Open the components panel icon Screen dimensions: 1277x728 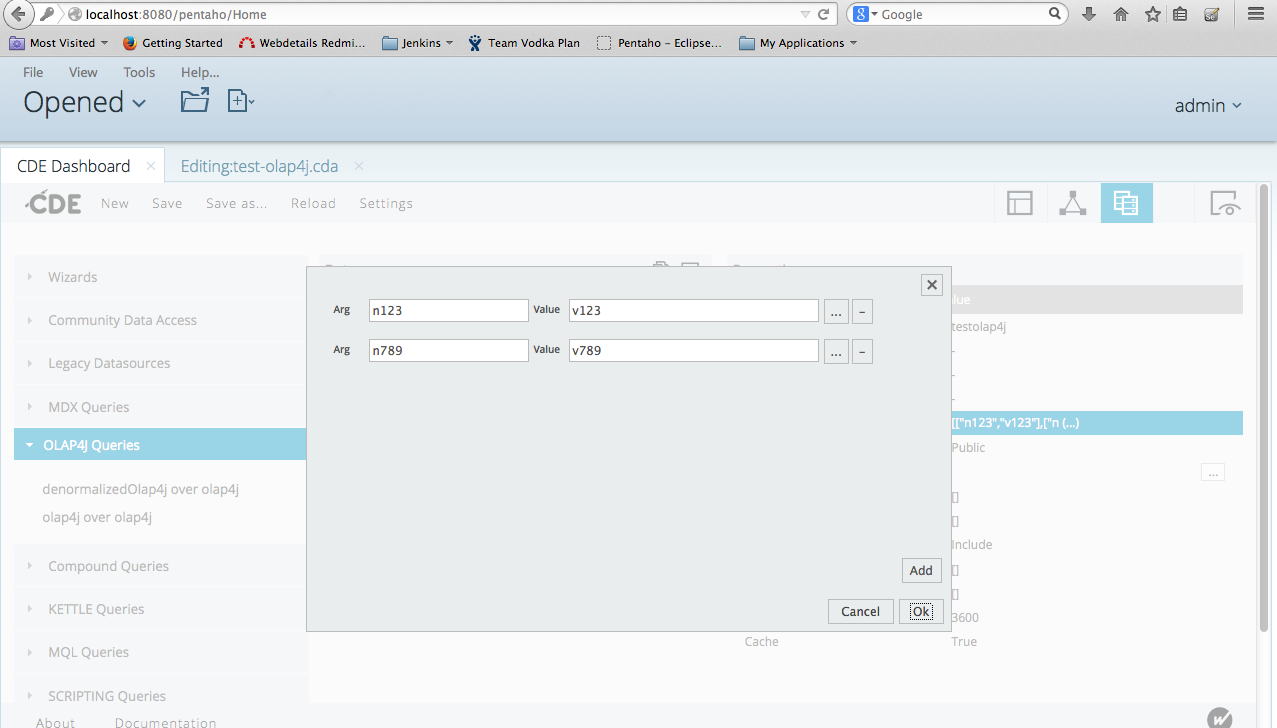pos(1073,203)
